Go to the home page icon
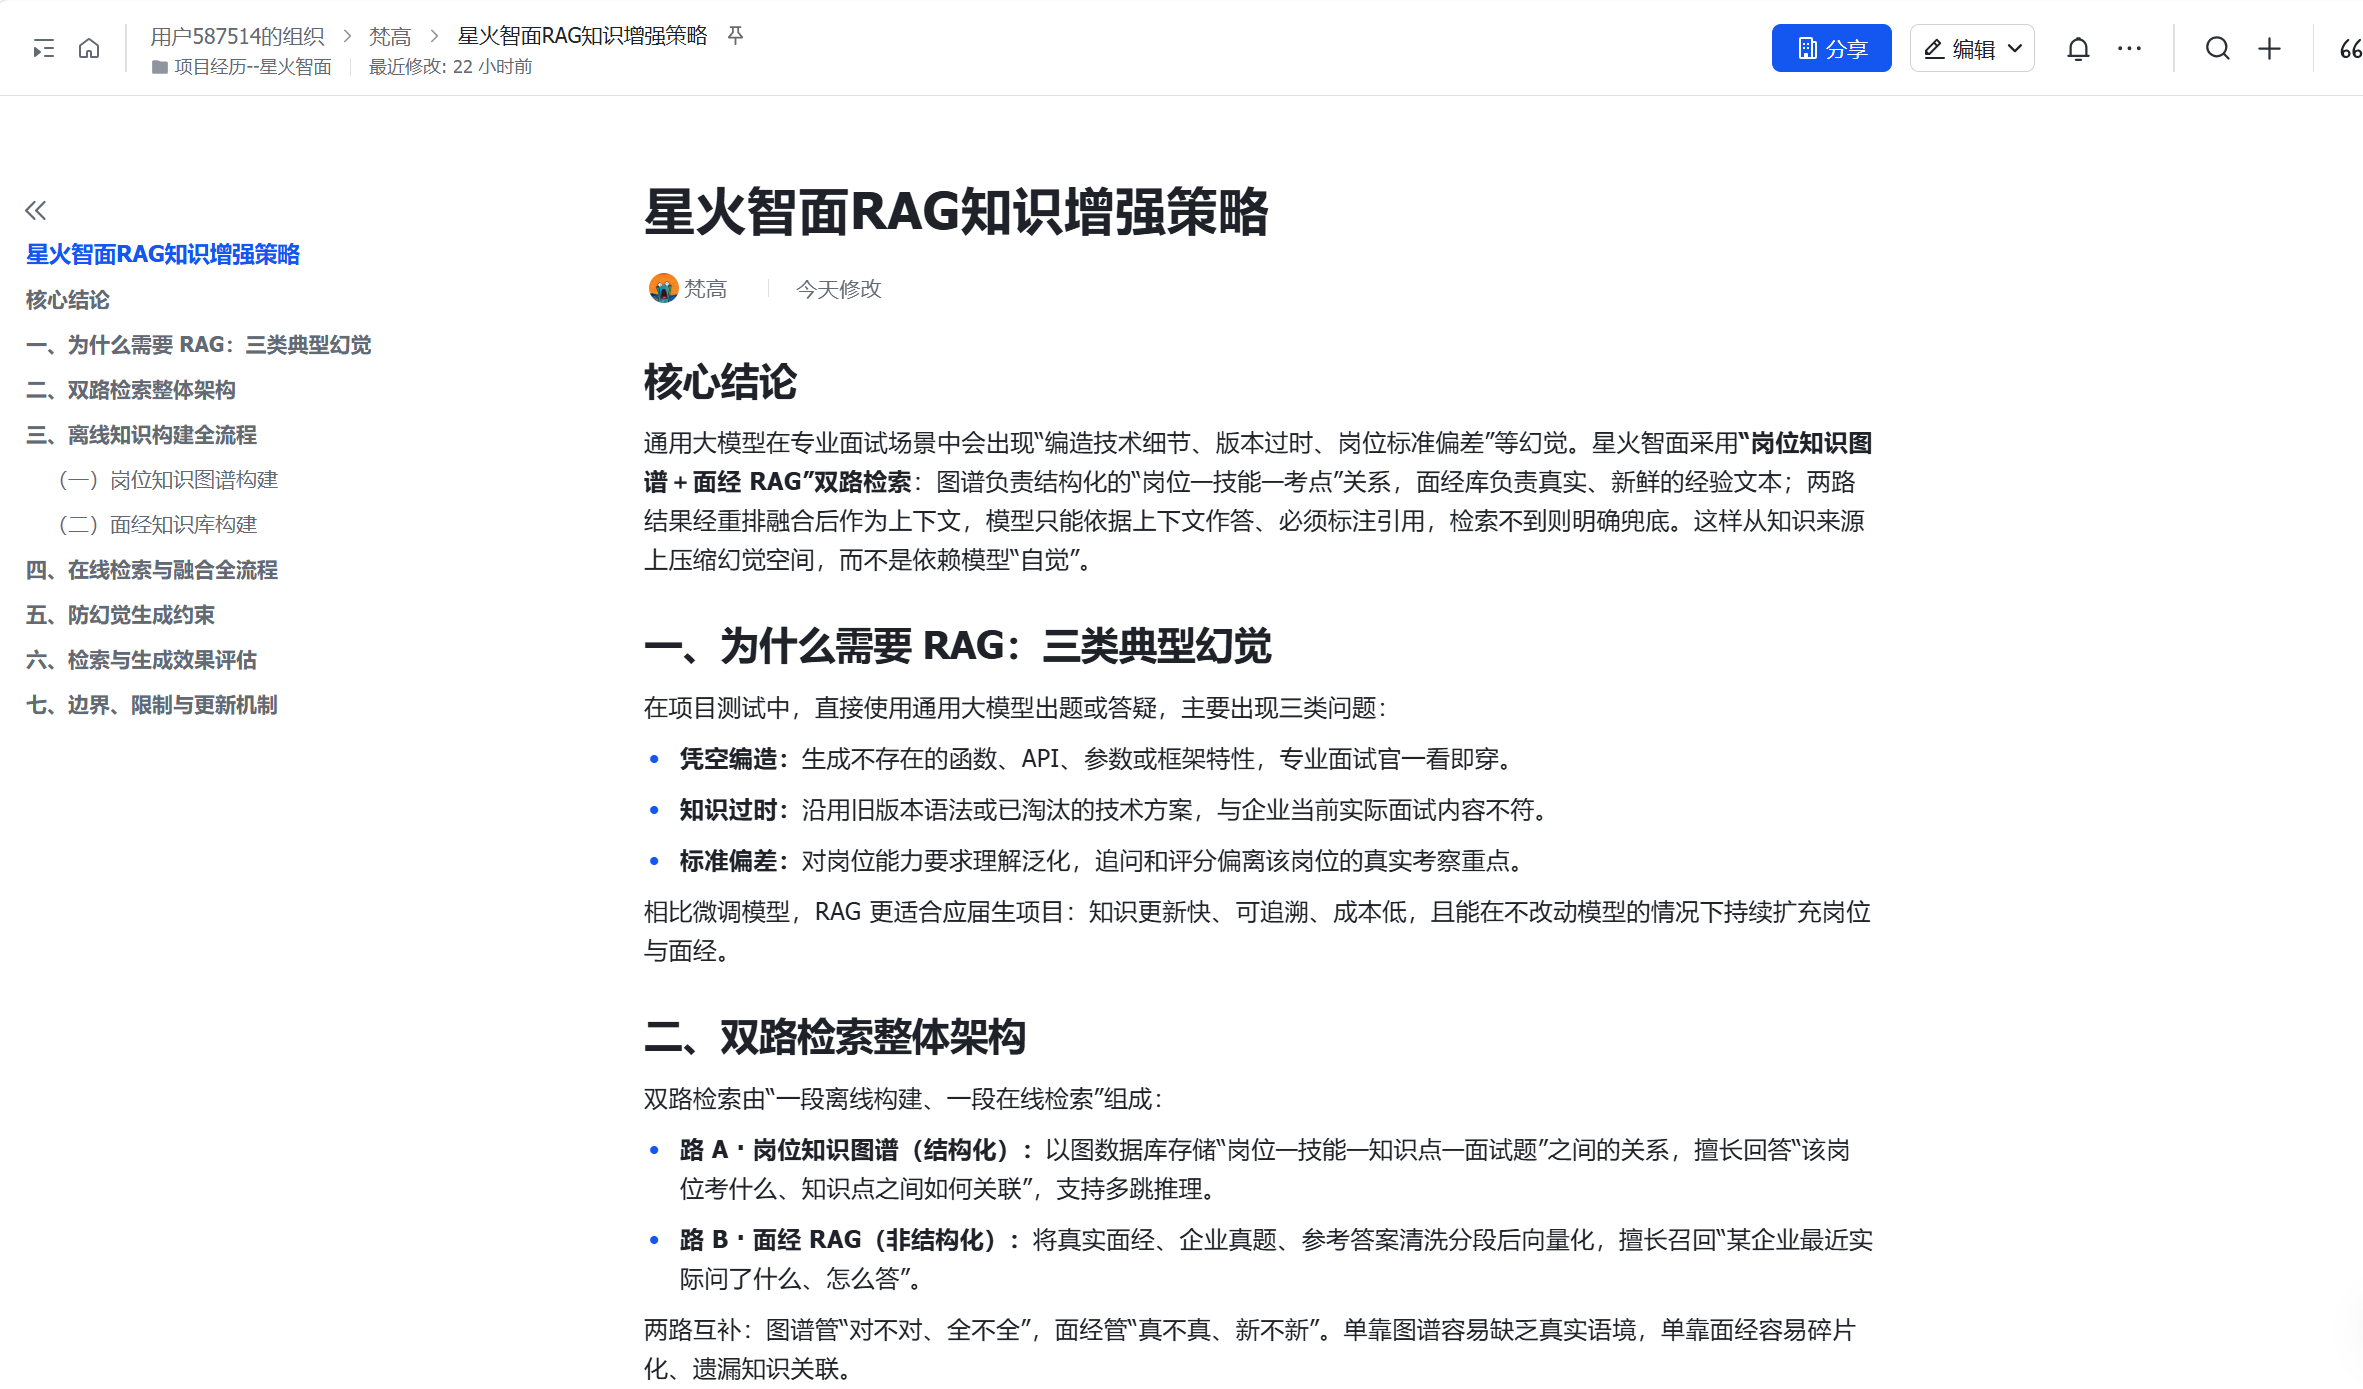The image size is (2363, 1389). pos(89,48)
